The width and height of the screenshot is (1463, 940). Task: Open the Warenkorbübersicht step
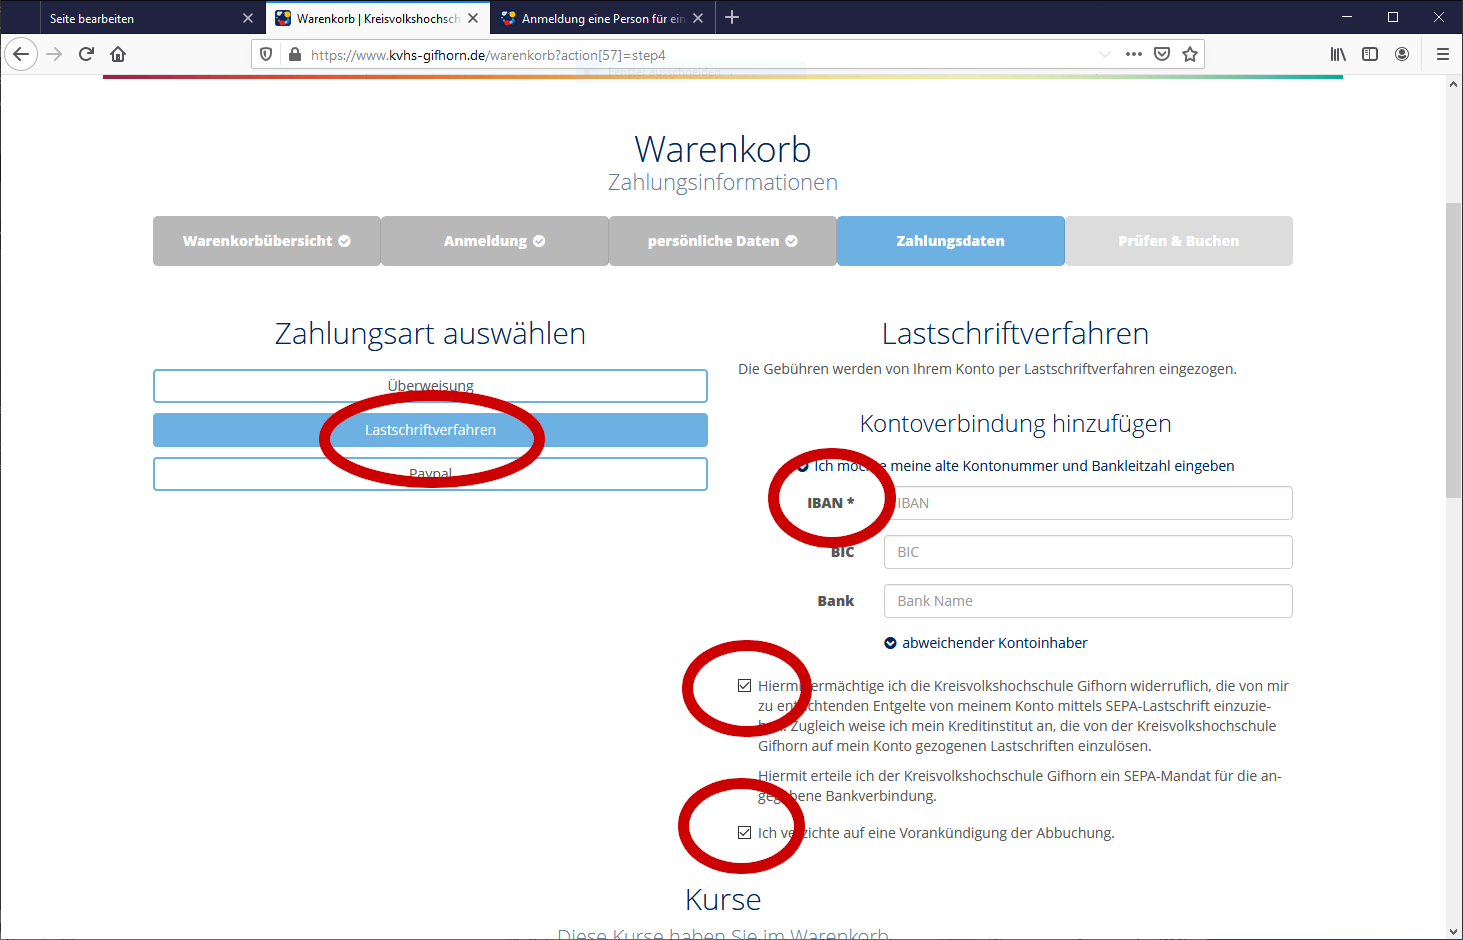tap(266, 241)
